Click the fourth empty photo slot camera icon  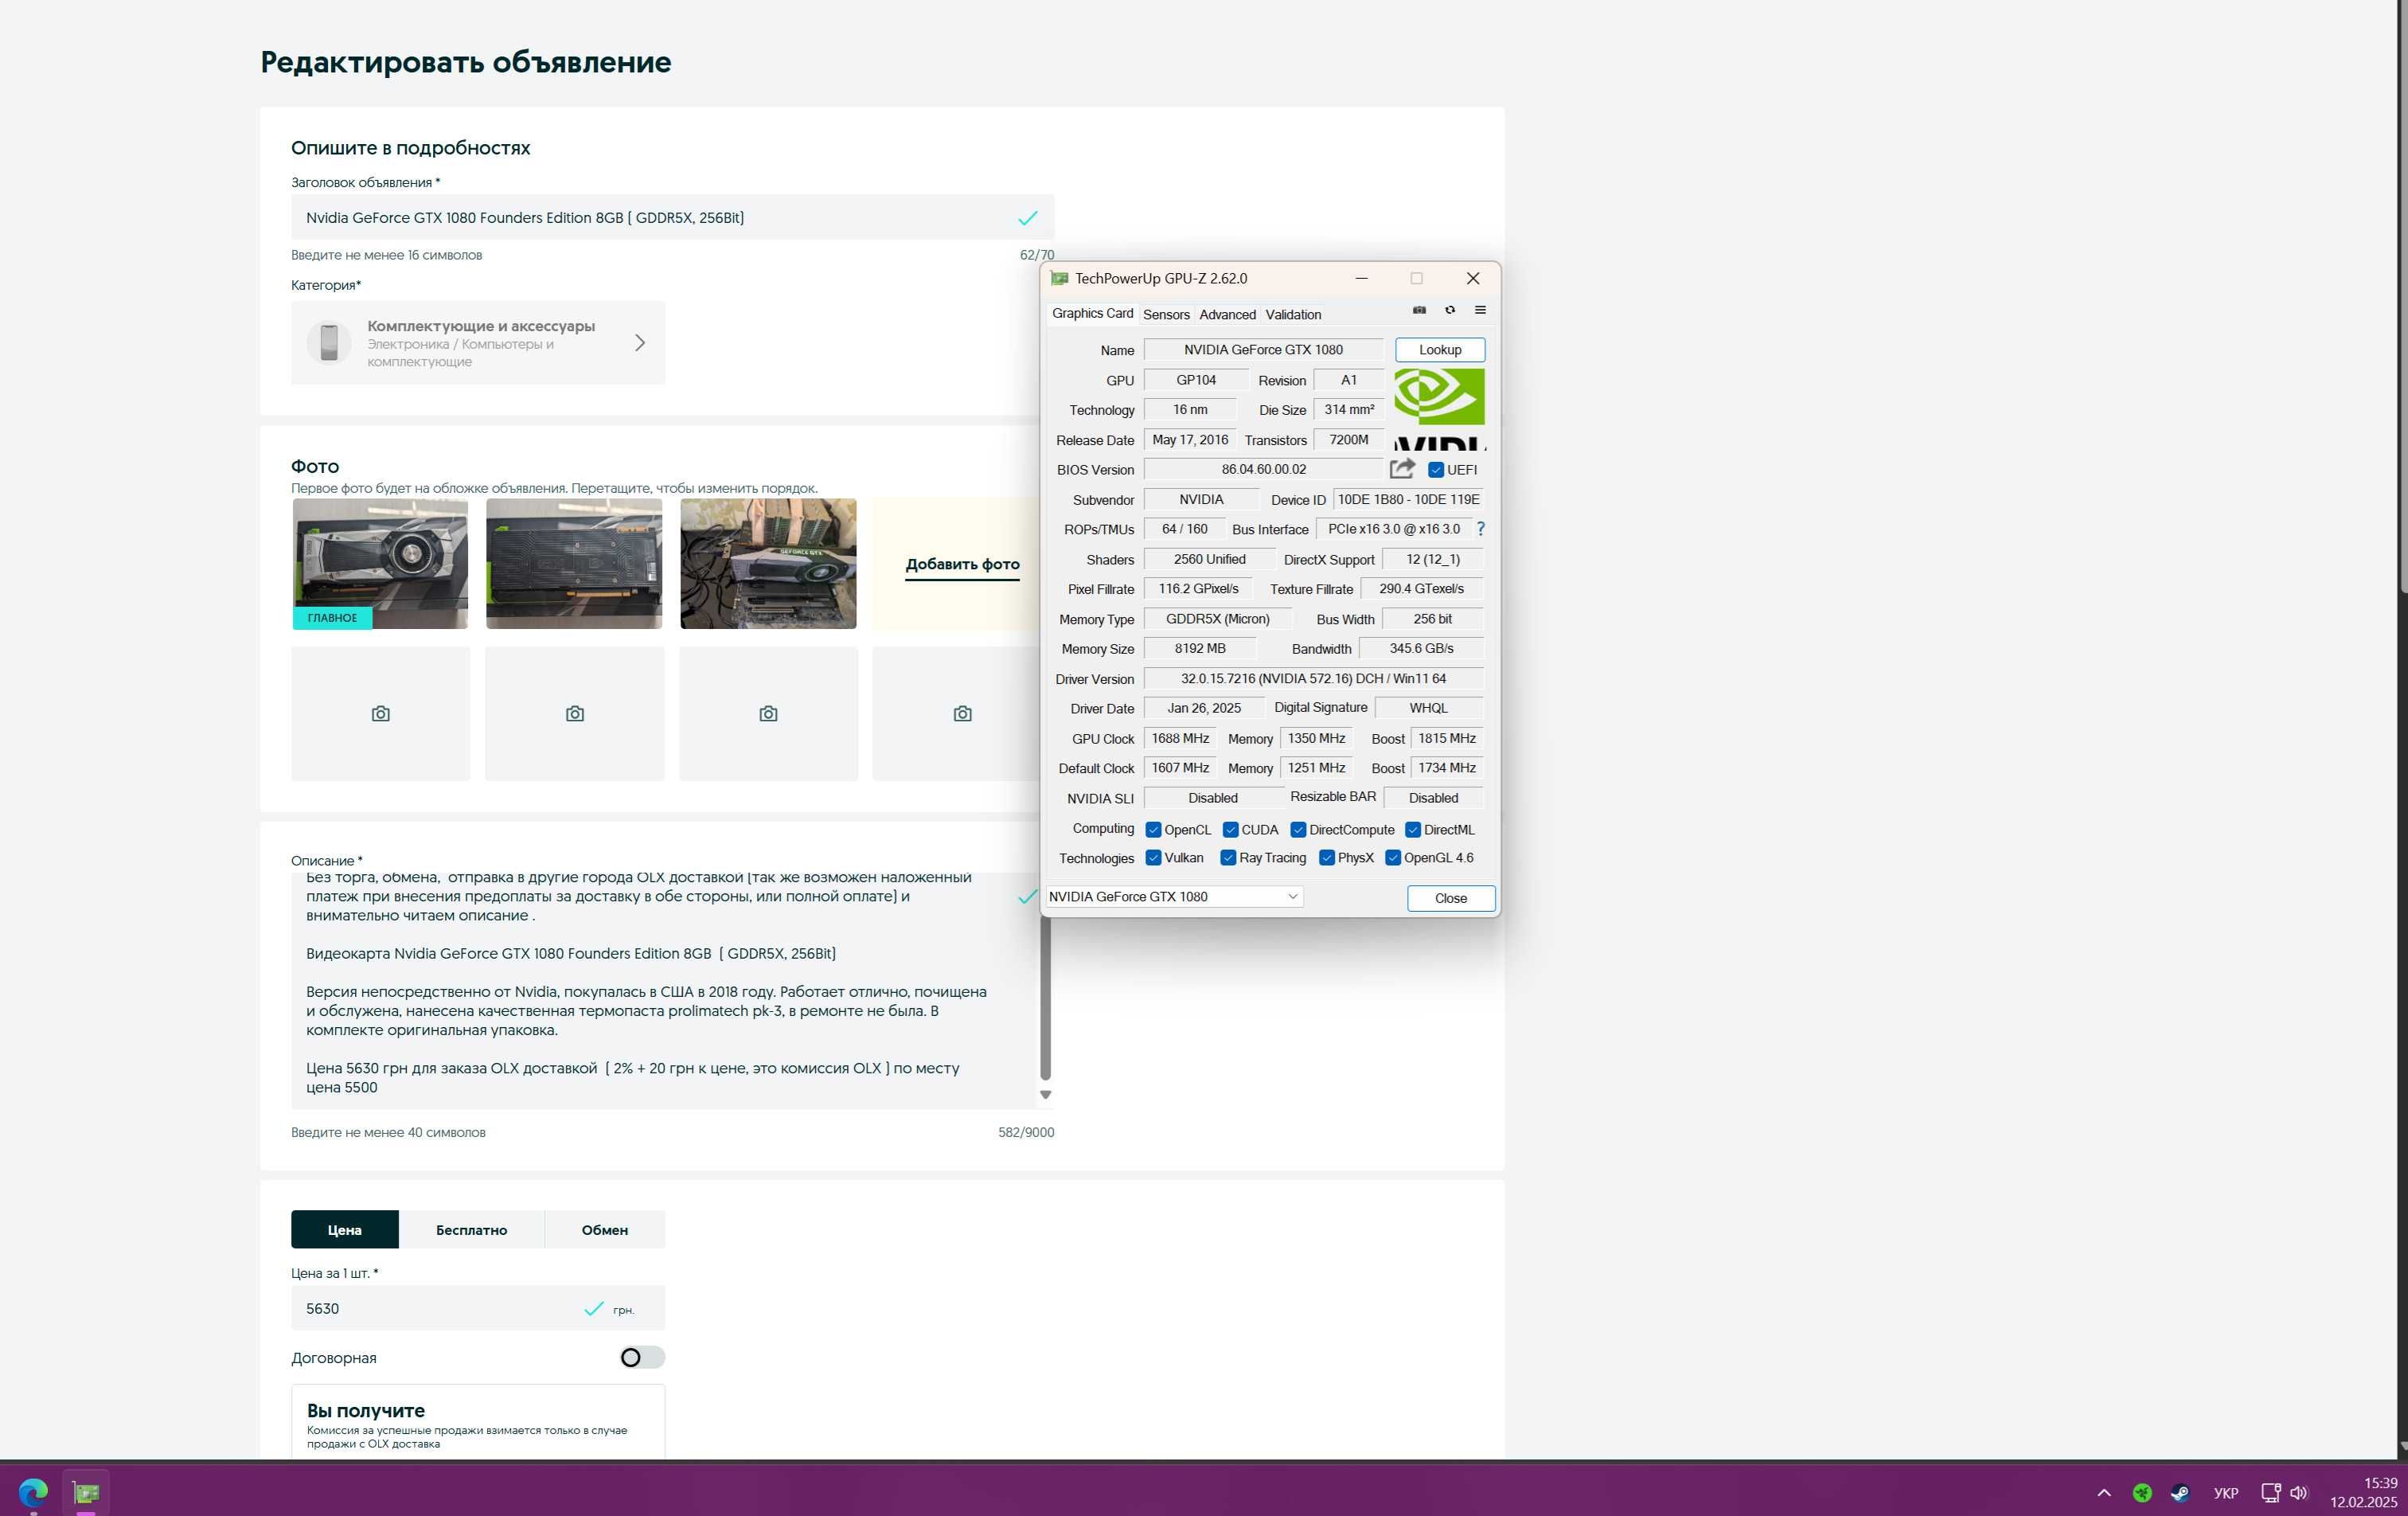click(963, 714)
